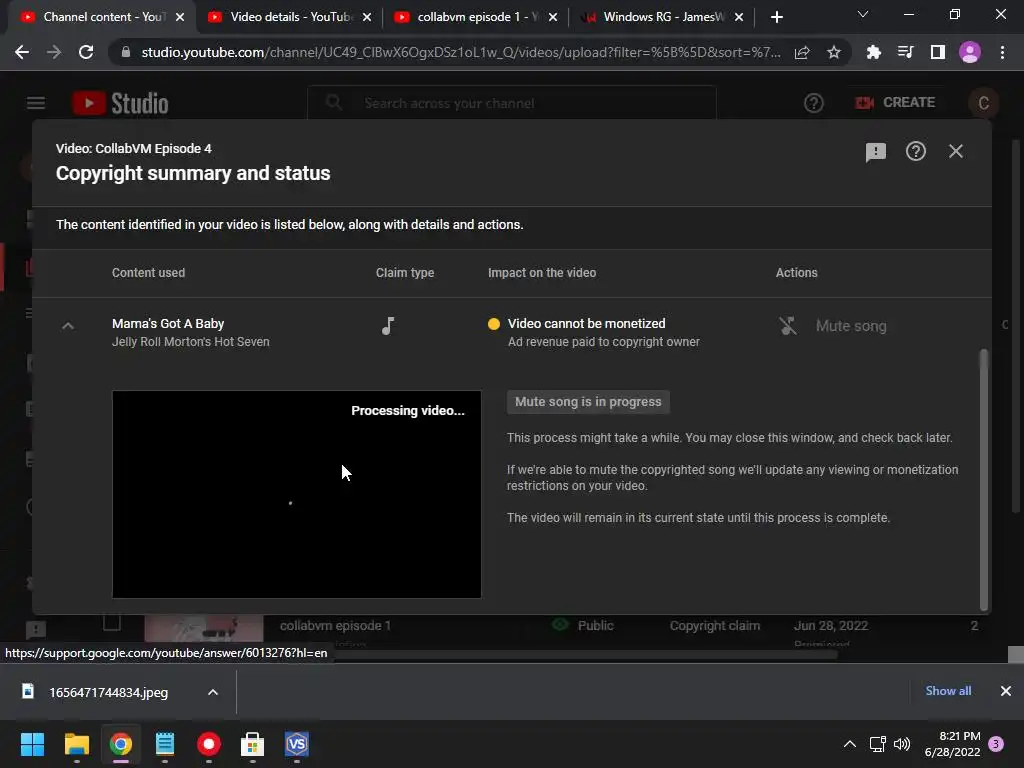Click the Studio help question icon

point(814,103)
